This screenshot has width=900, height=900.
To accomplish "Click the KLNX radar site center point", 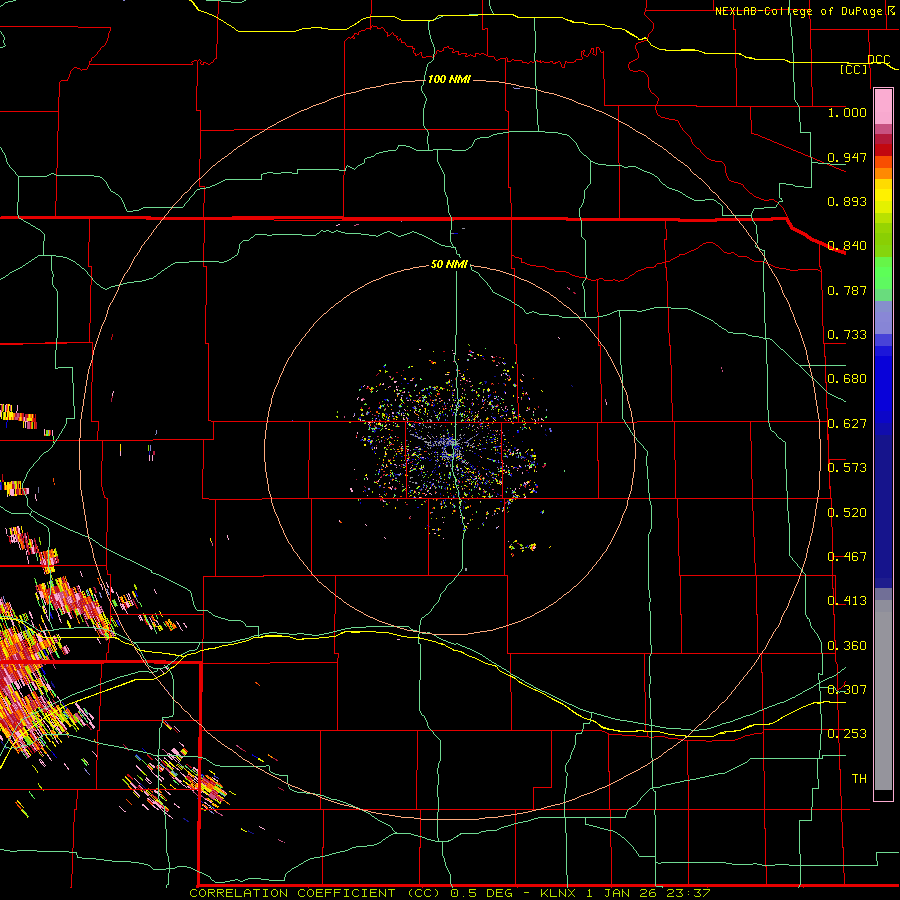I will (451, 452).
